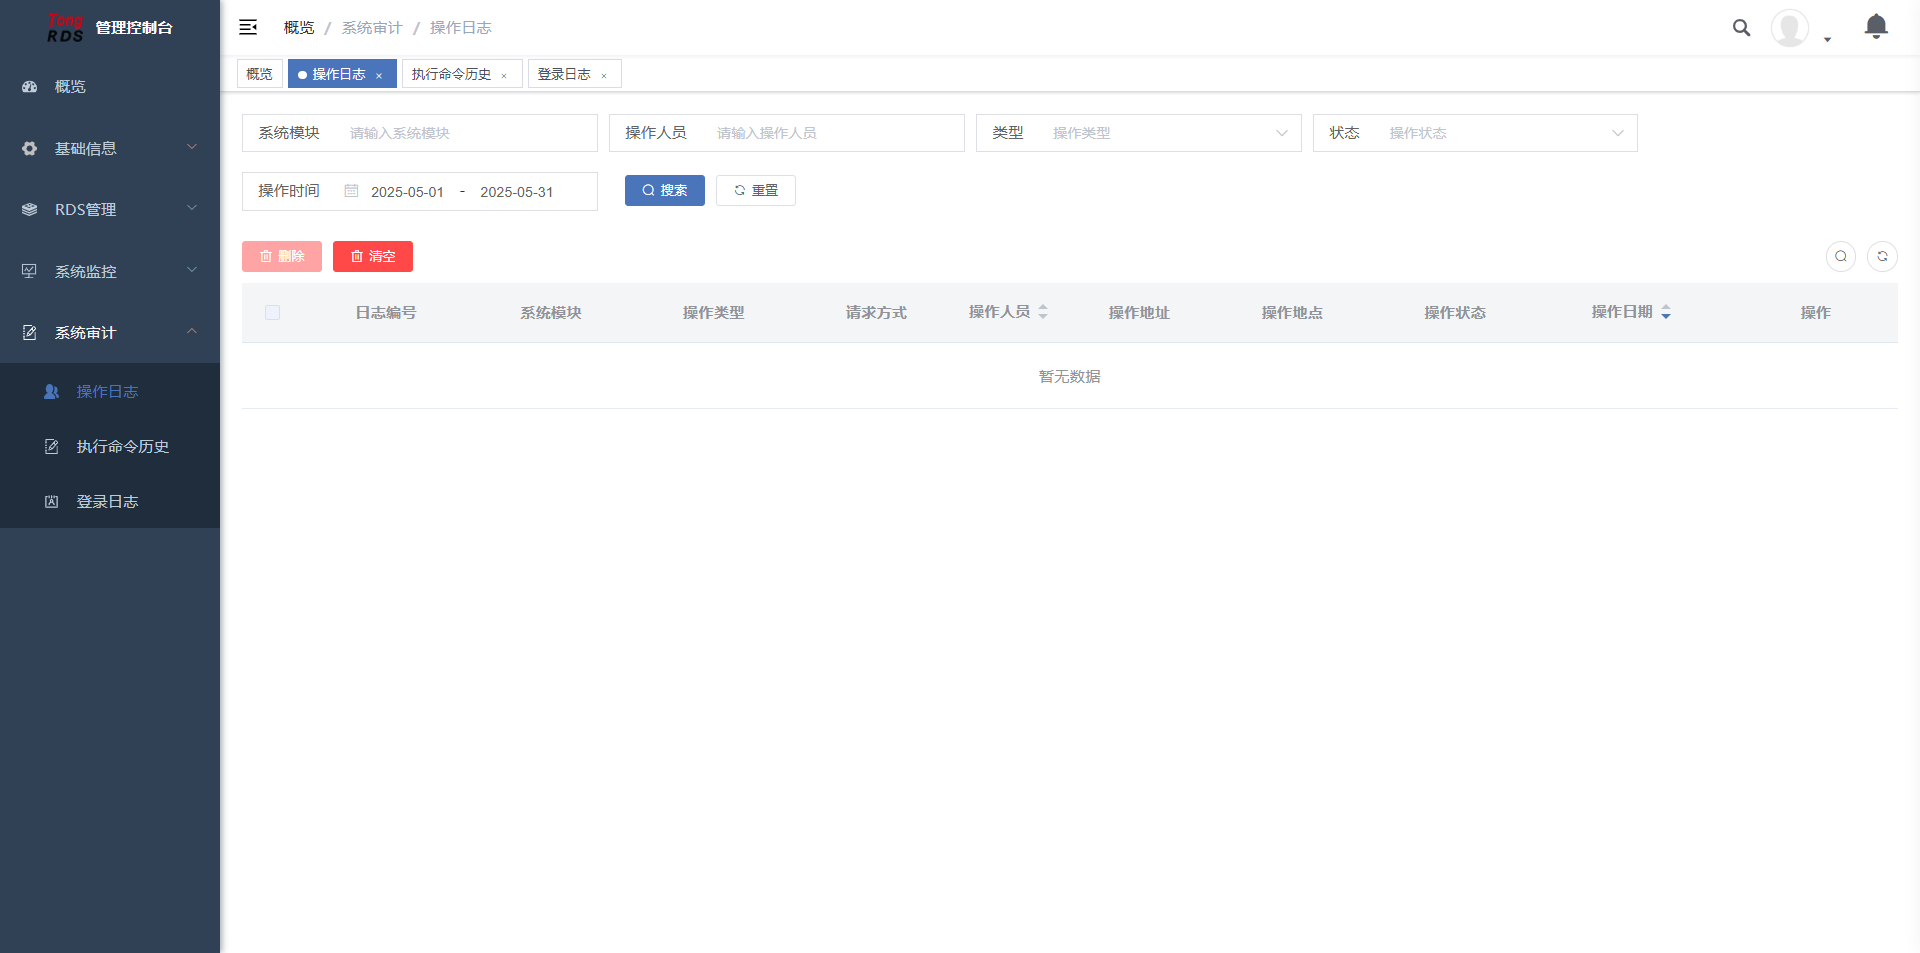
Task: Open the user avatar menu
Action: tap(1789, 28)
